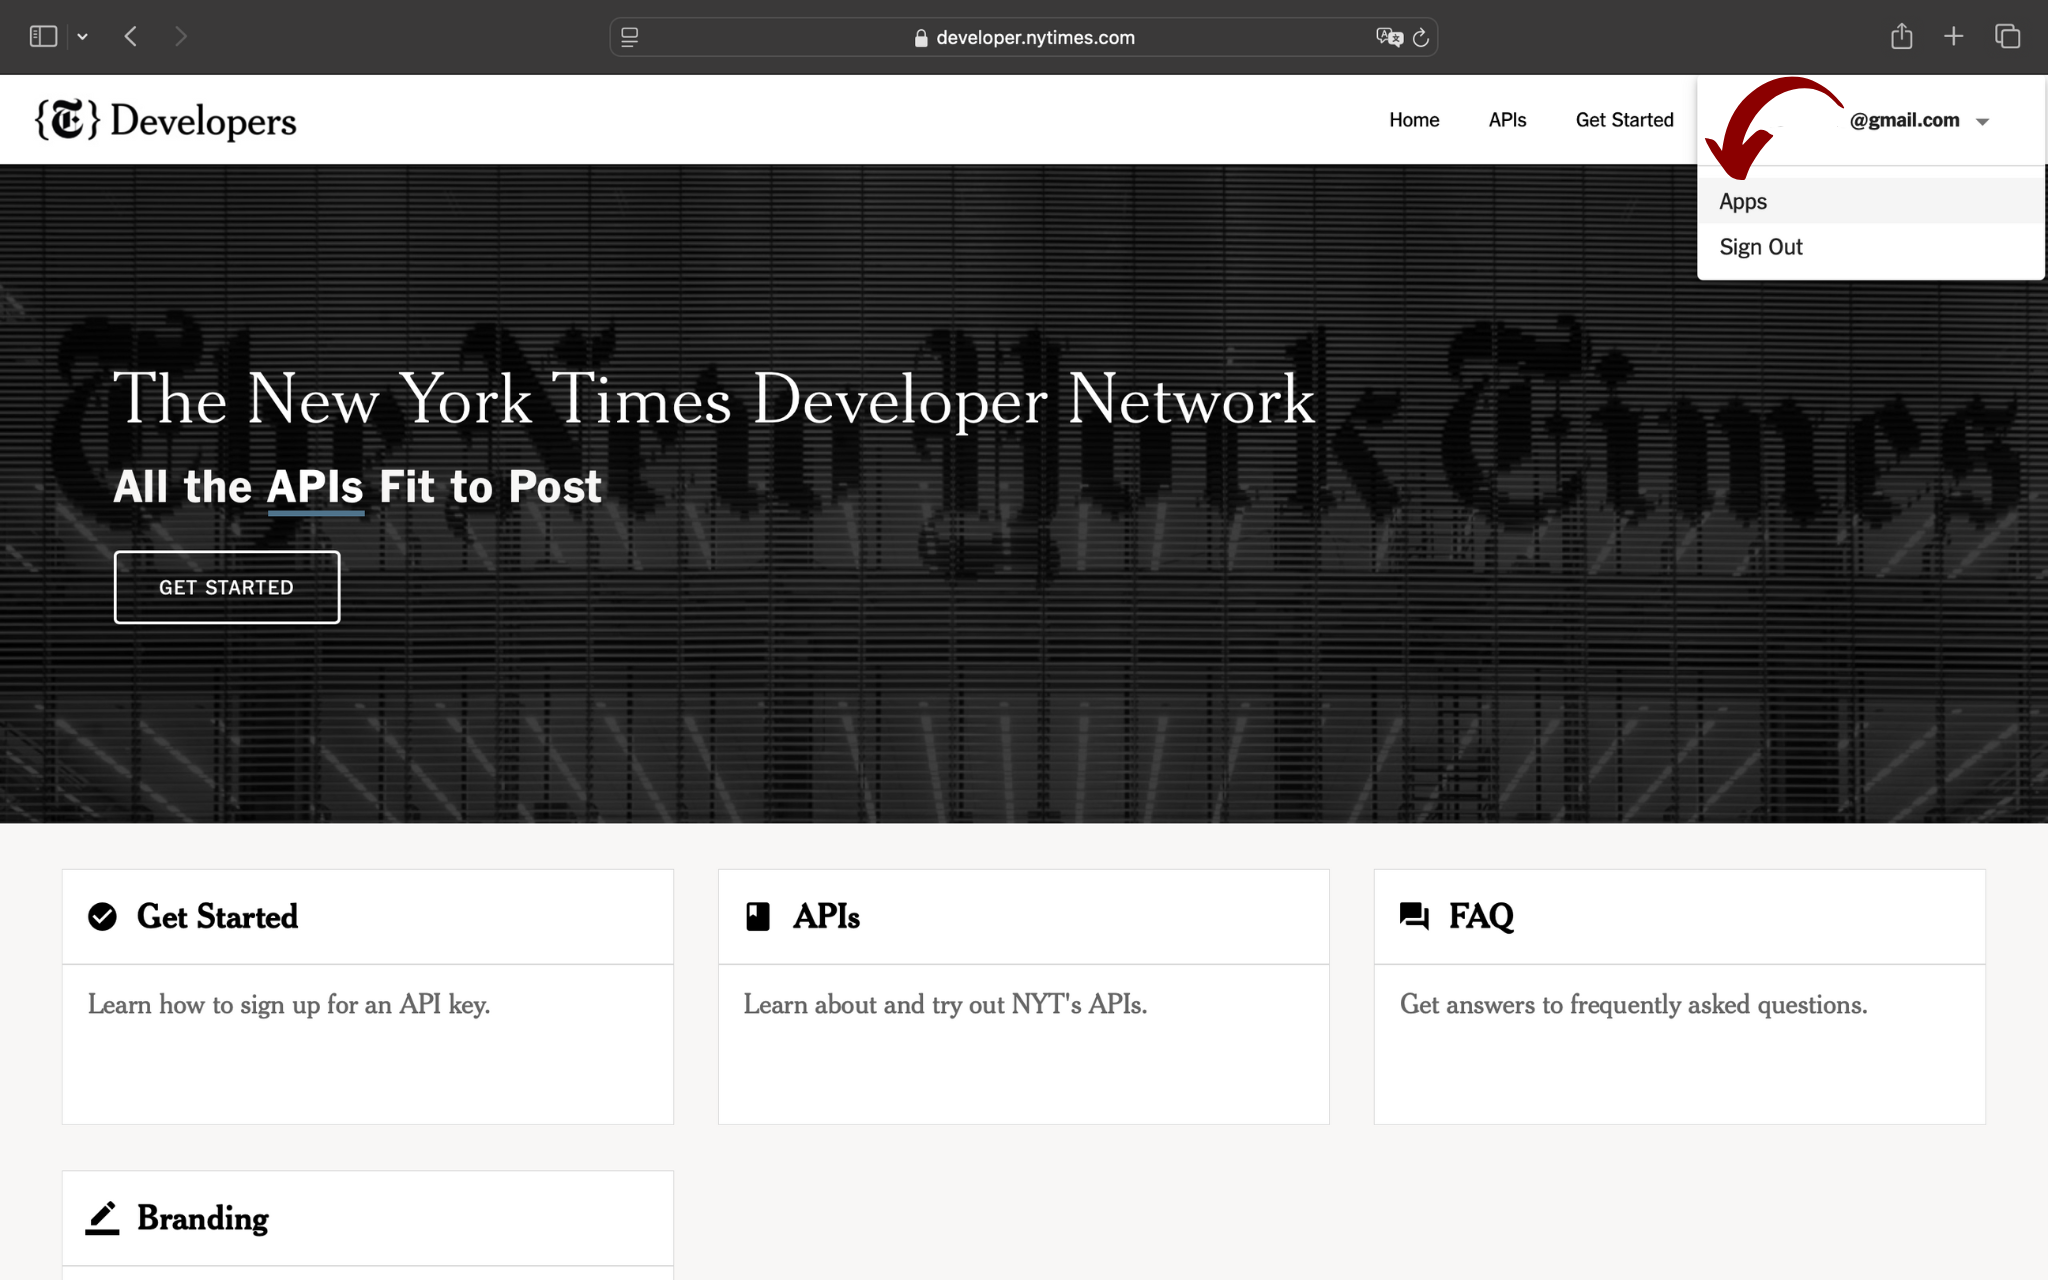Click 'The New York Times Developer Network' heading

(x=714, y=399)
